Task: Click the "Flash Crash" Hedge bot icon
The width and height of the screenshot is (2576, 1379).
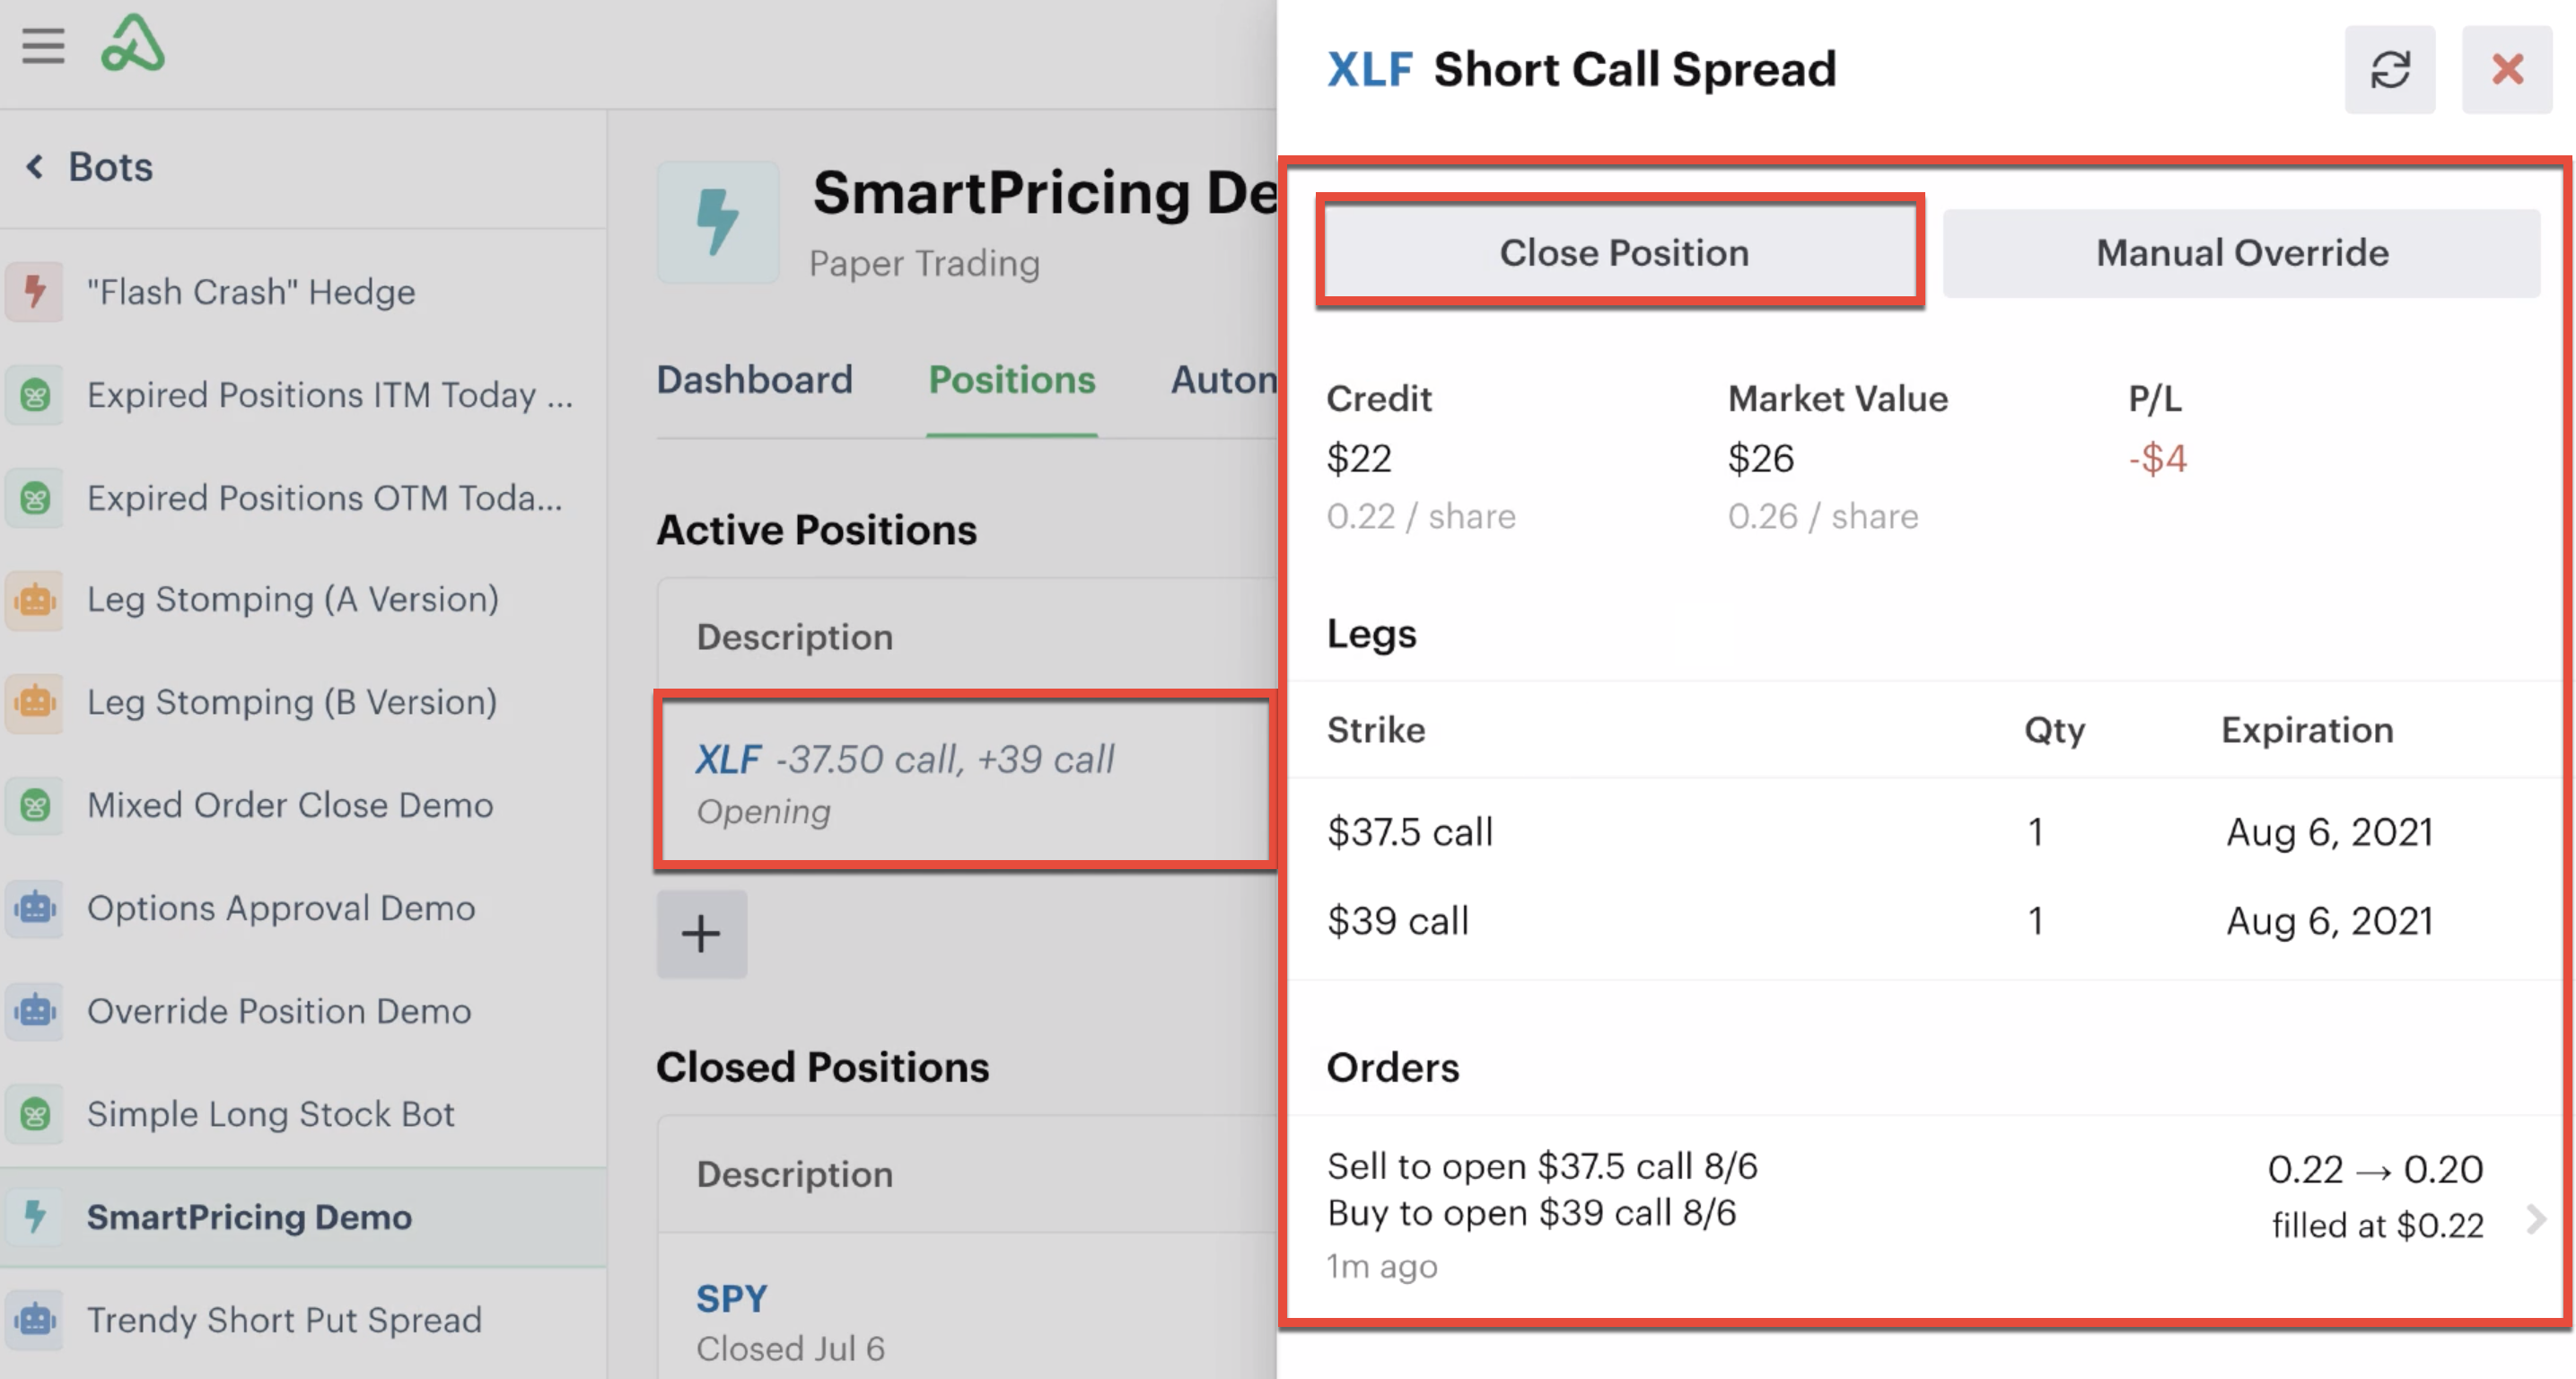Action: [35, 292]
